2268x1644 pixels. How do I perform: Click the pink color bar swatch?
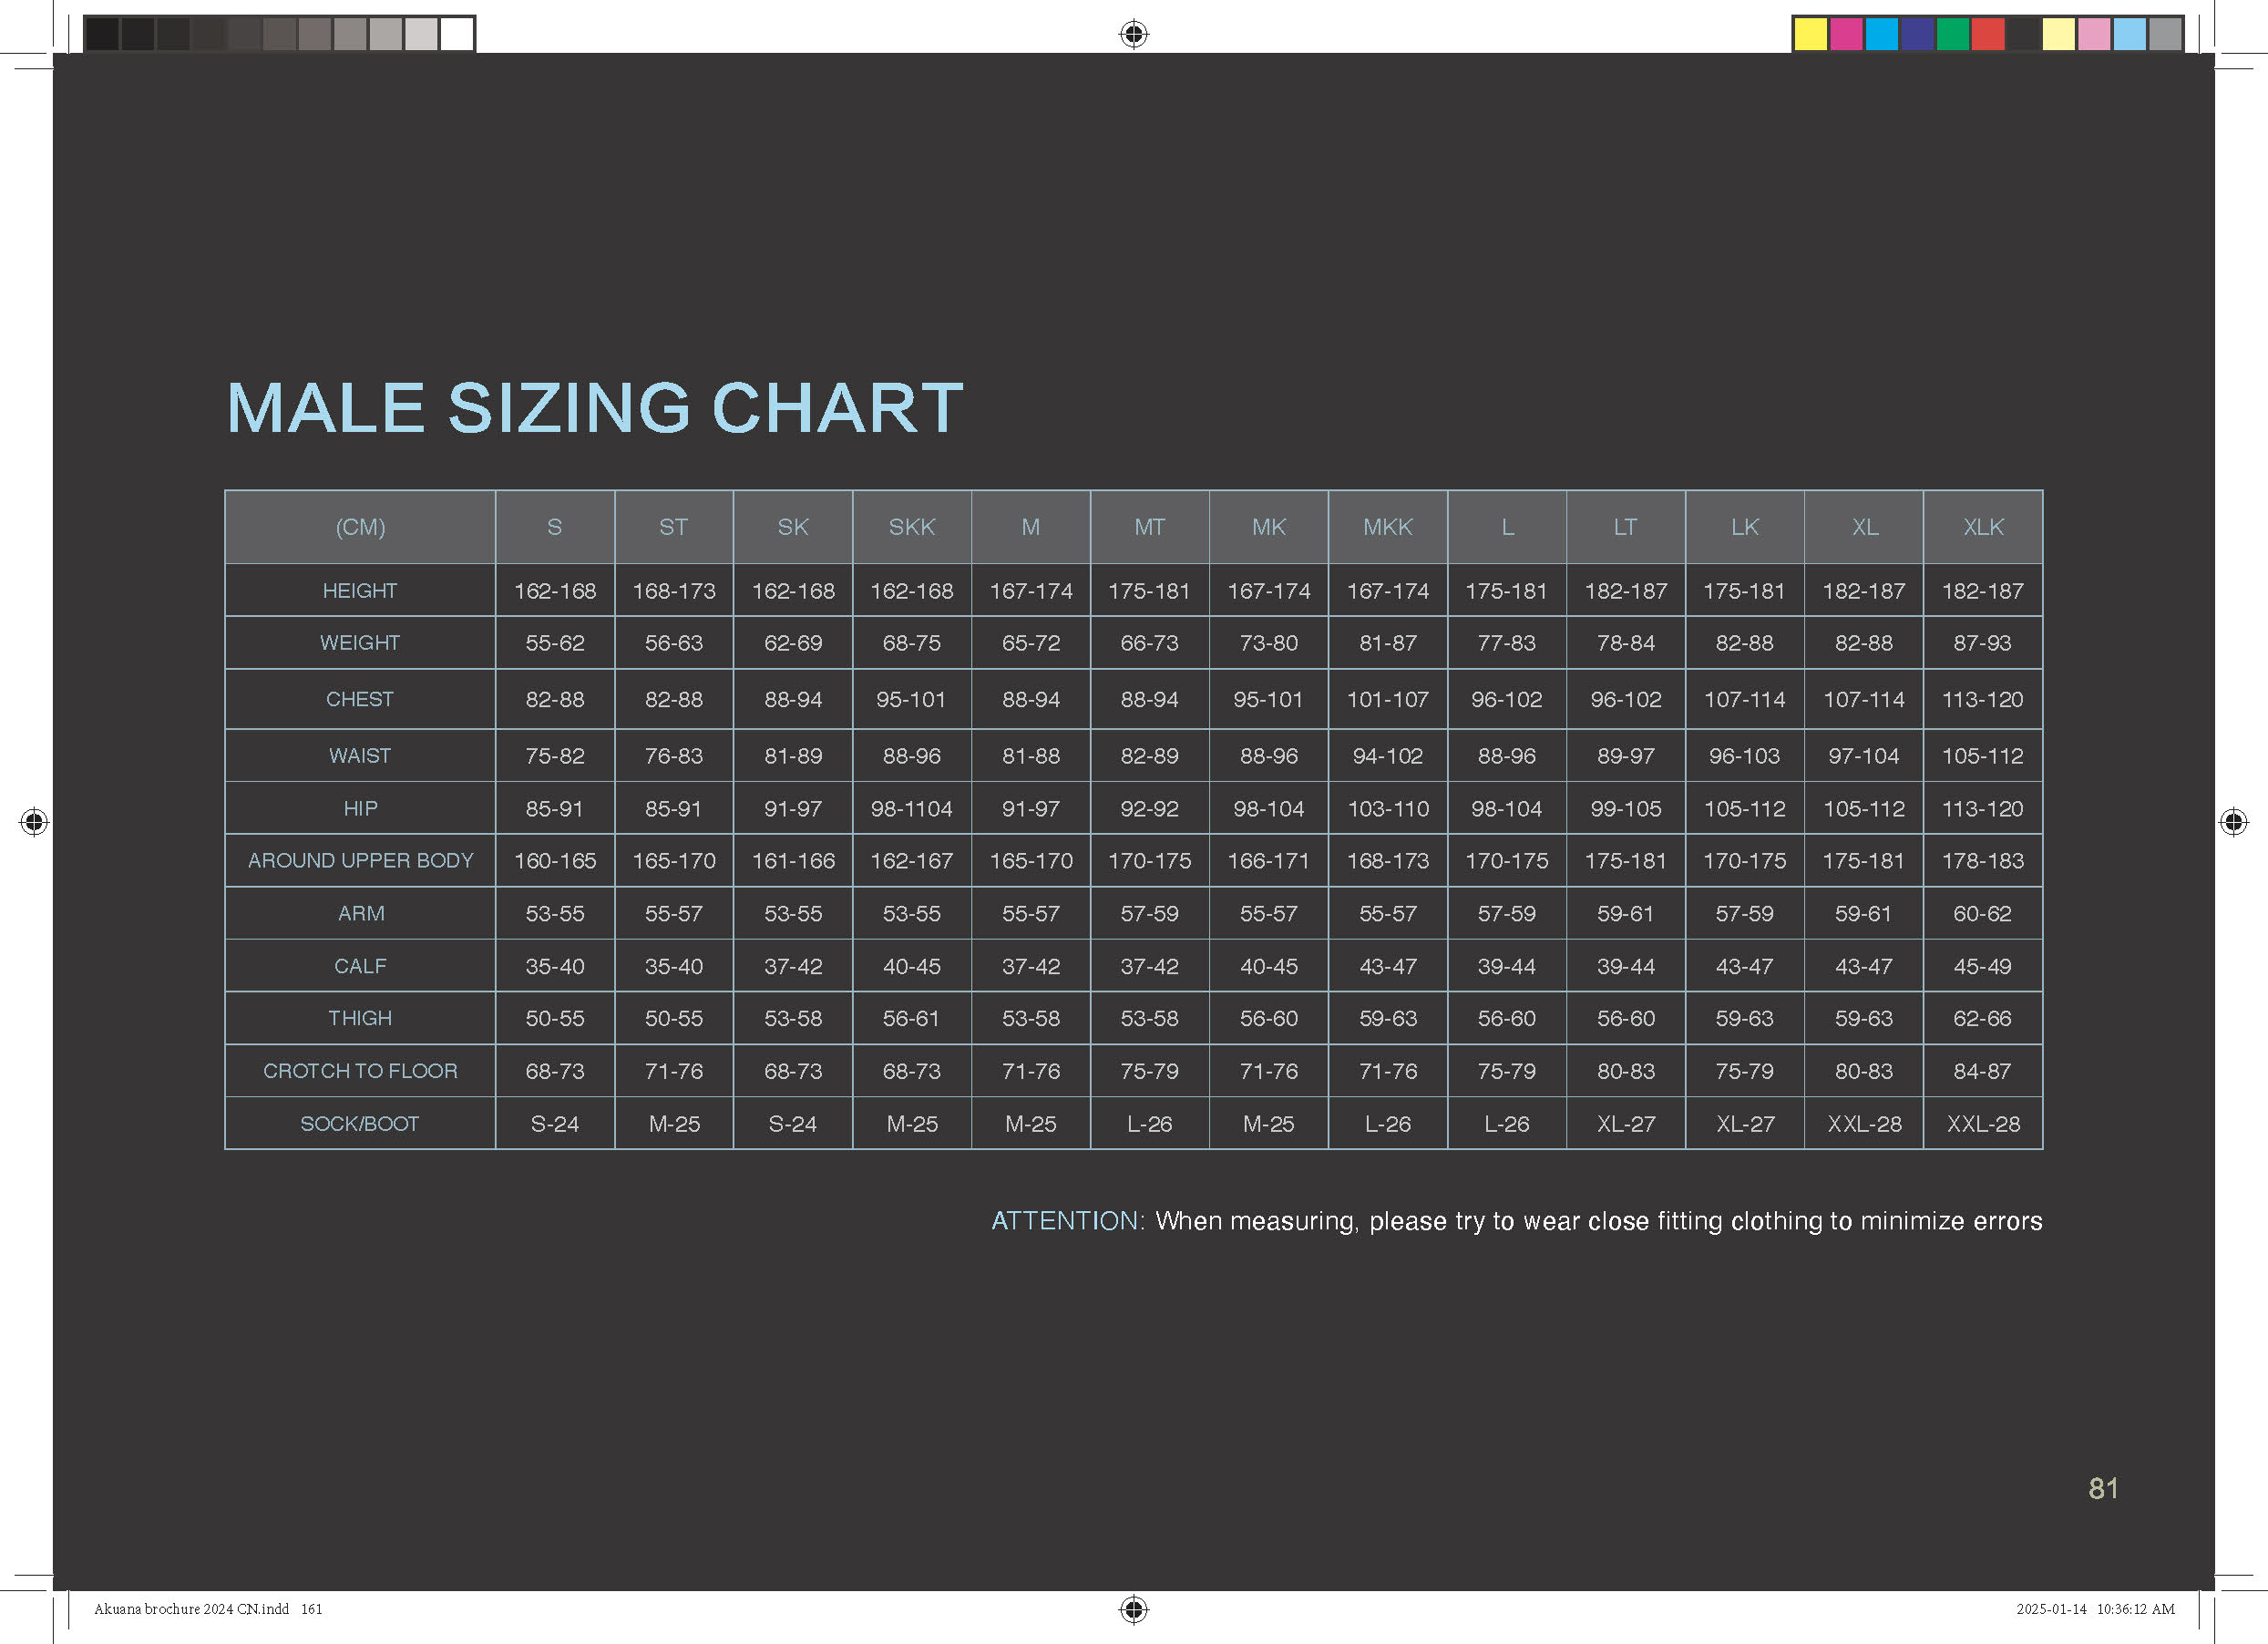click(2094, 34)
